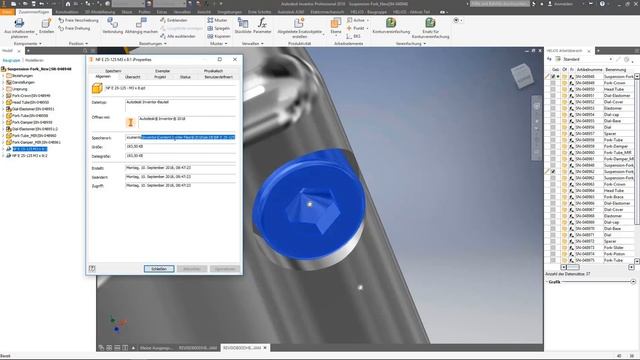This screenshot has height=360, width=640.
Task: Click the Konturvereinfachung icon
Action: coord(391,23)
